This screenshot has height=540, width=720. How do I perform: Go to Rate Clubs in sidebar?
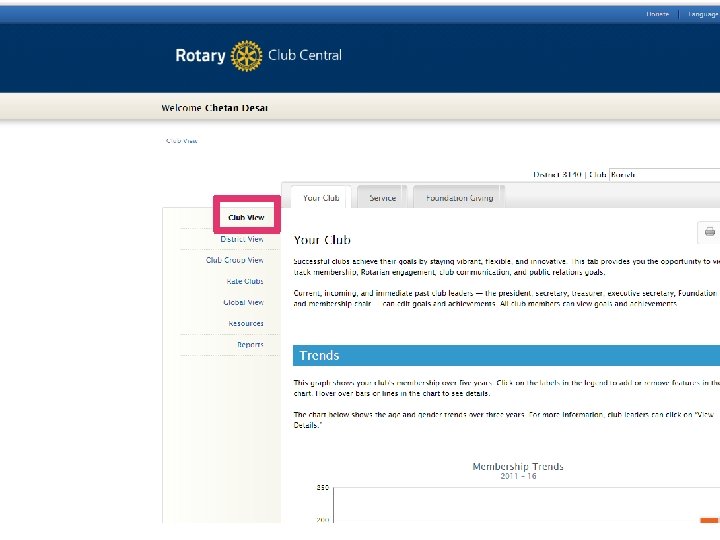pyautogui.click(x=245, y=281)
